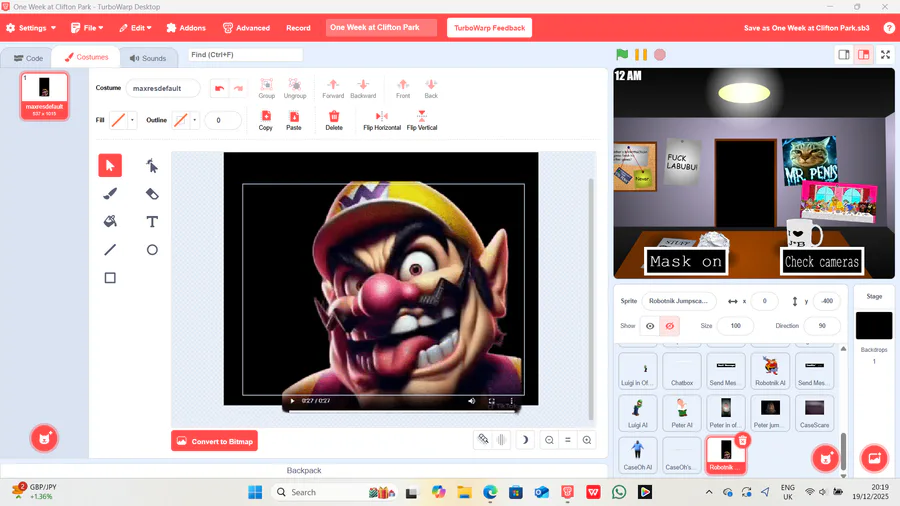Image resolution: width=900 pixels, height=506 pixels.
Task: Select the Circle tool
Action: point(152,250)
